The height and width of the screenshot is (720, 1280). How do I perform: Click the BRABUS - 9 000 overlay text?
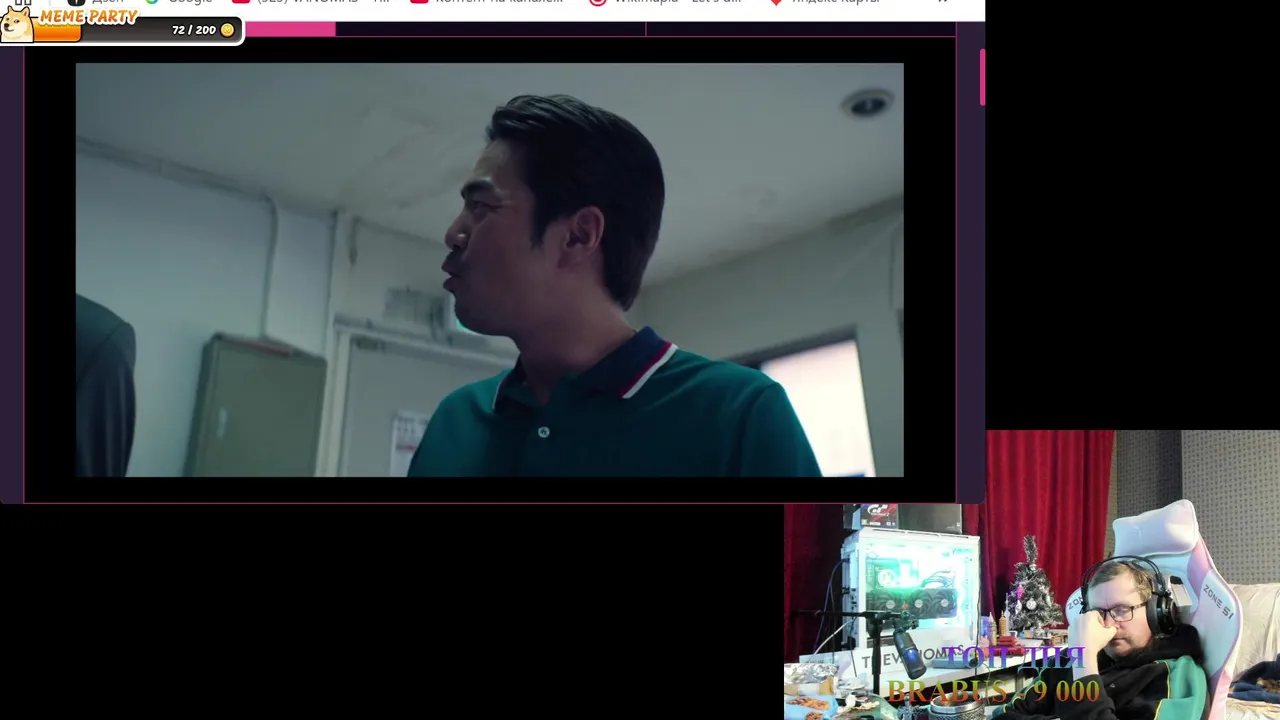993,691
